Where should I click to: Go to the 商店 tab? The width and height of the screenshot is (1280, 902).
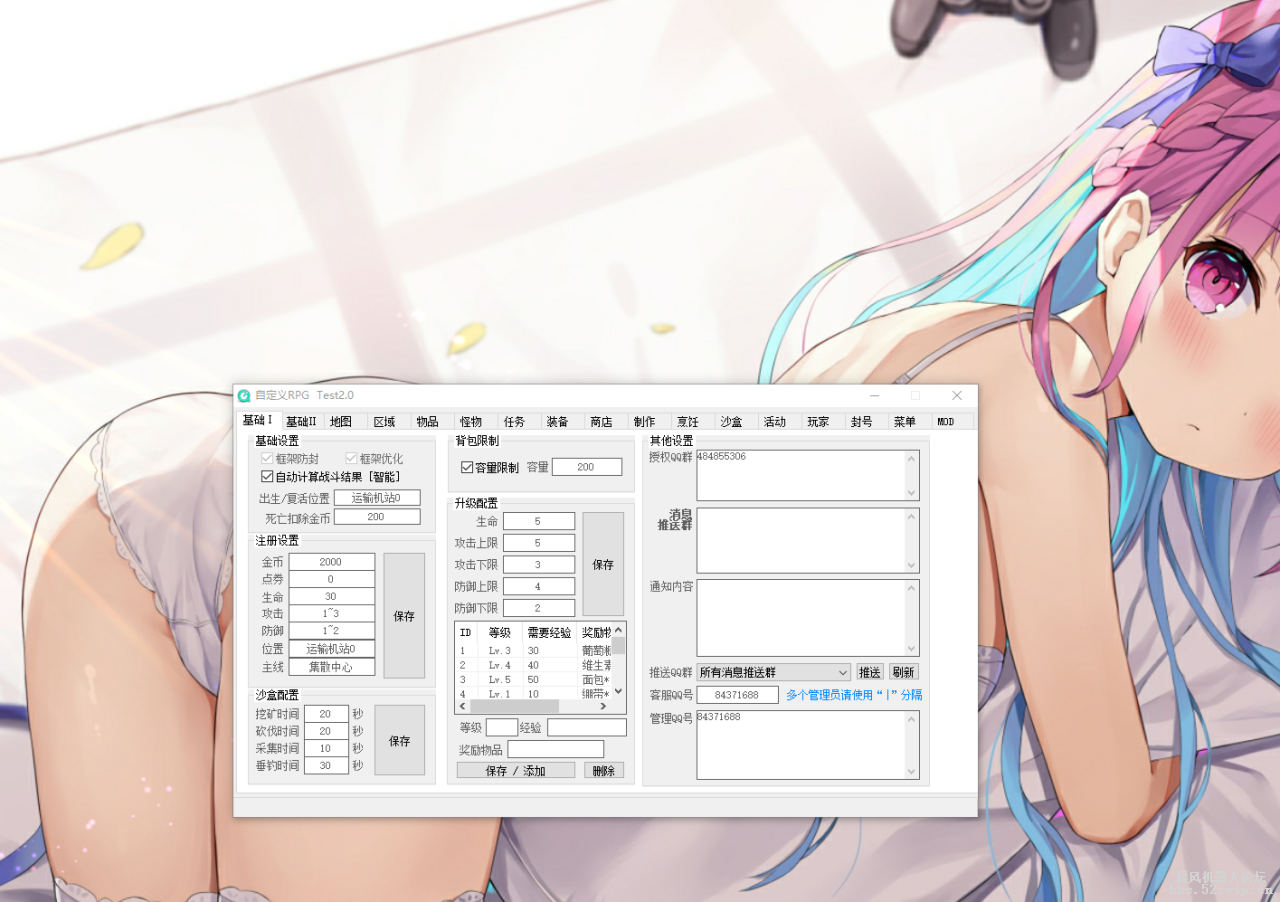pyautogui.click(x=601, y=422)
